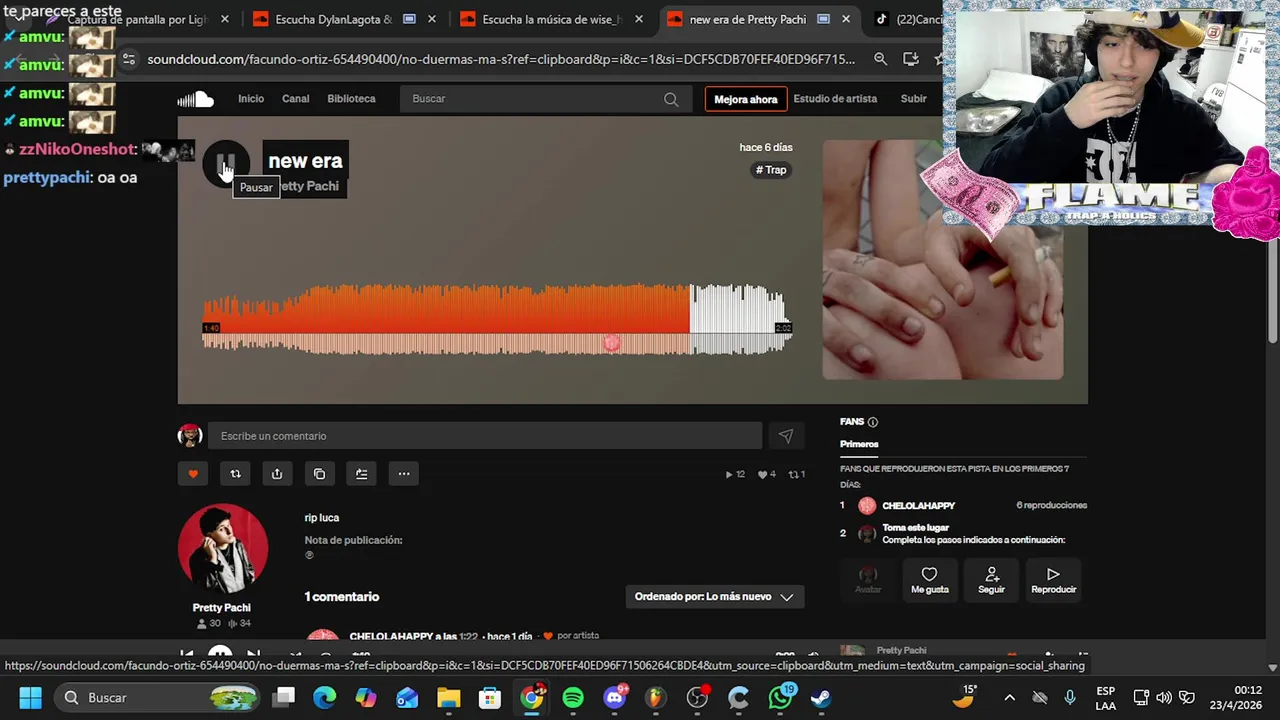
Task: Pause the new era track
Action: tap(226, 164)
